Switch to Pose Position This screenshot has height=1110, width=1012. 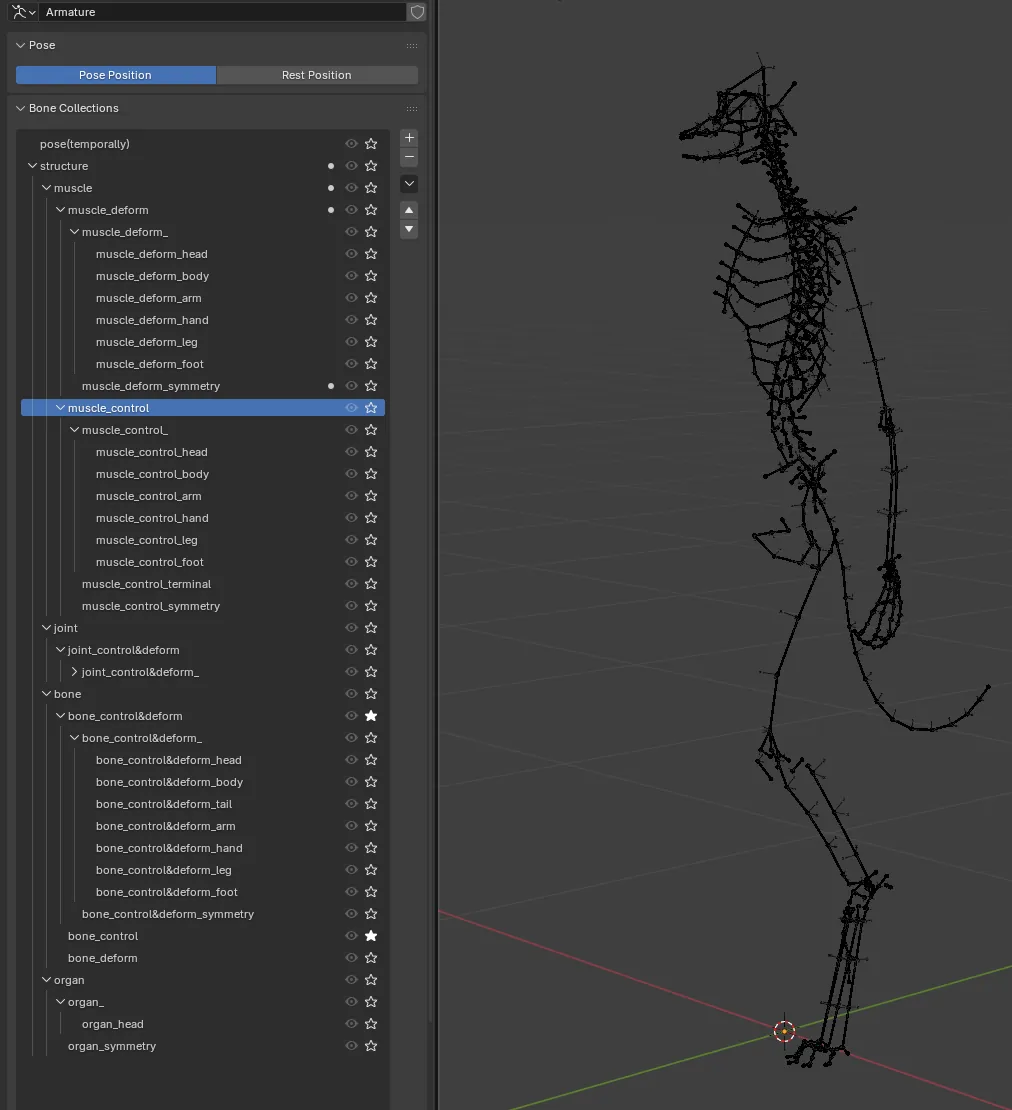(115, 75)
